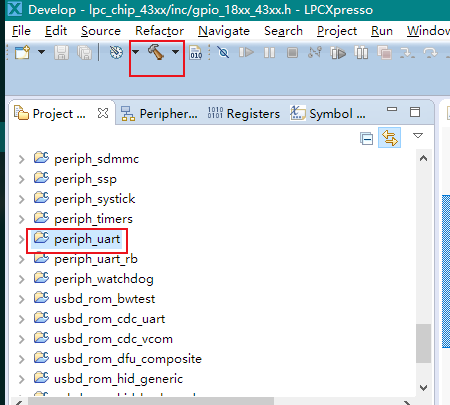Screen dimensions: 450x405
Task: Click the Save disk icon
Action: 61,53
